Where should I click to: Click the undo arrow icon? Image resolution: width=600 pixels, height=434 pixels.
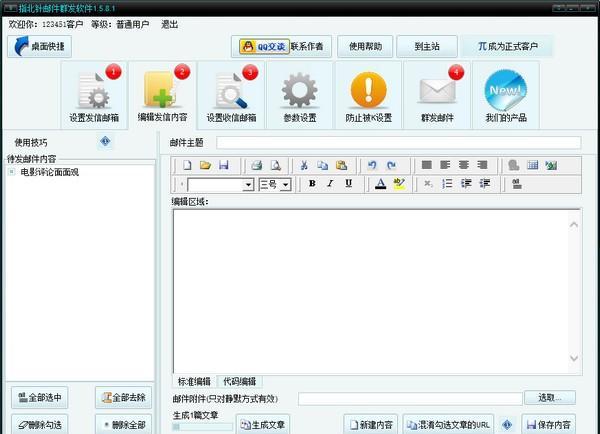click(372, 165)
